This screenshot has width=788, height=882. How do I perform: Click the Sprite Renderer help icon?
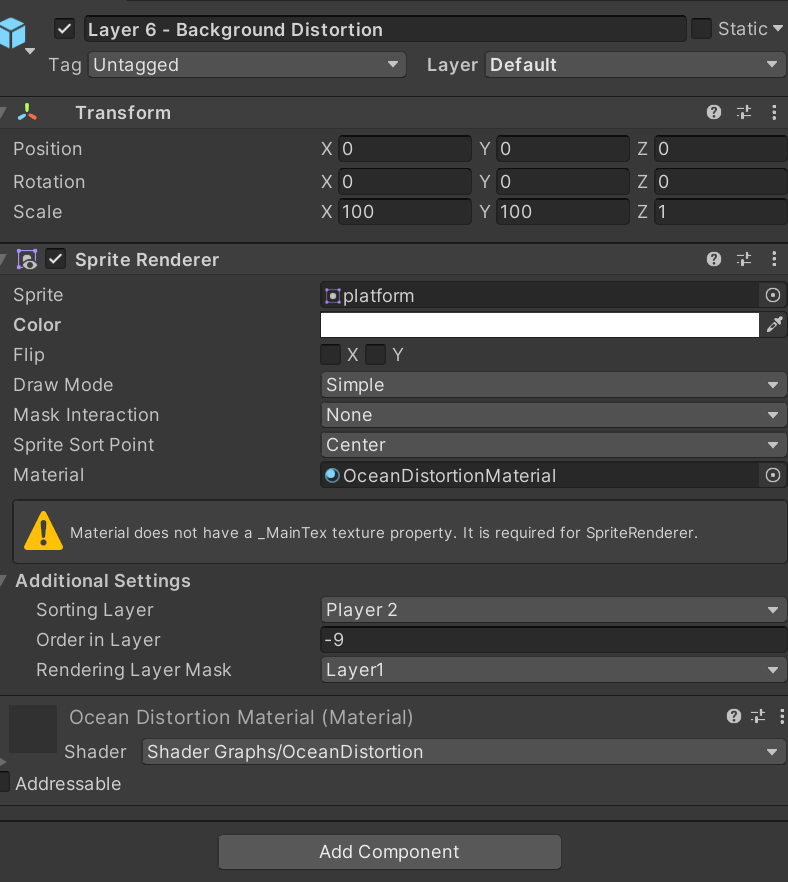[713, 259]
